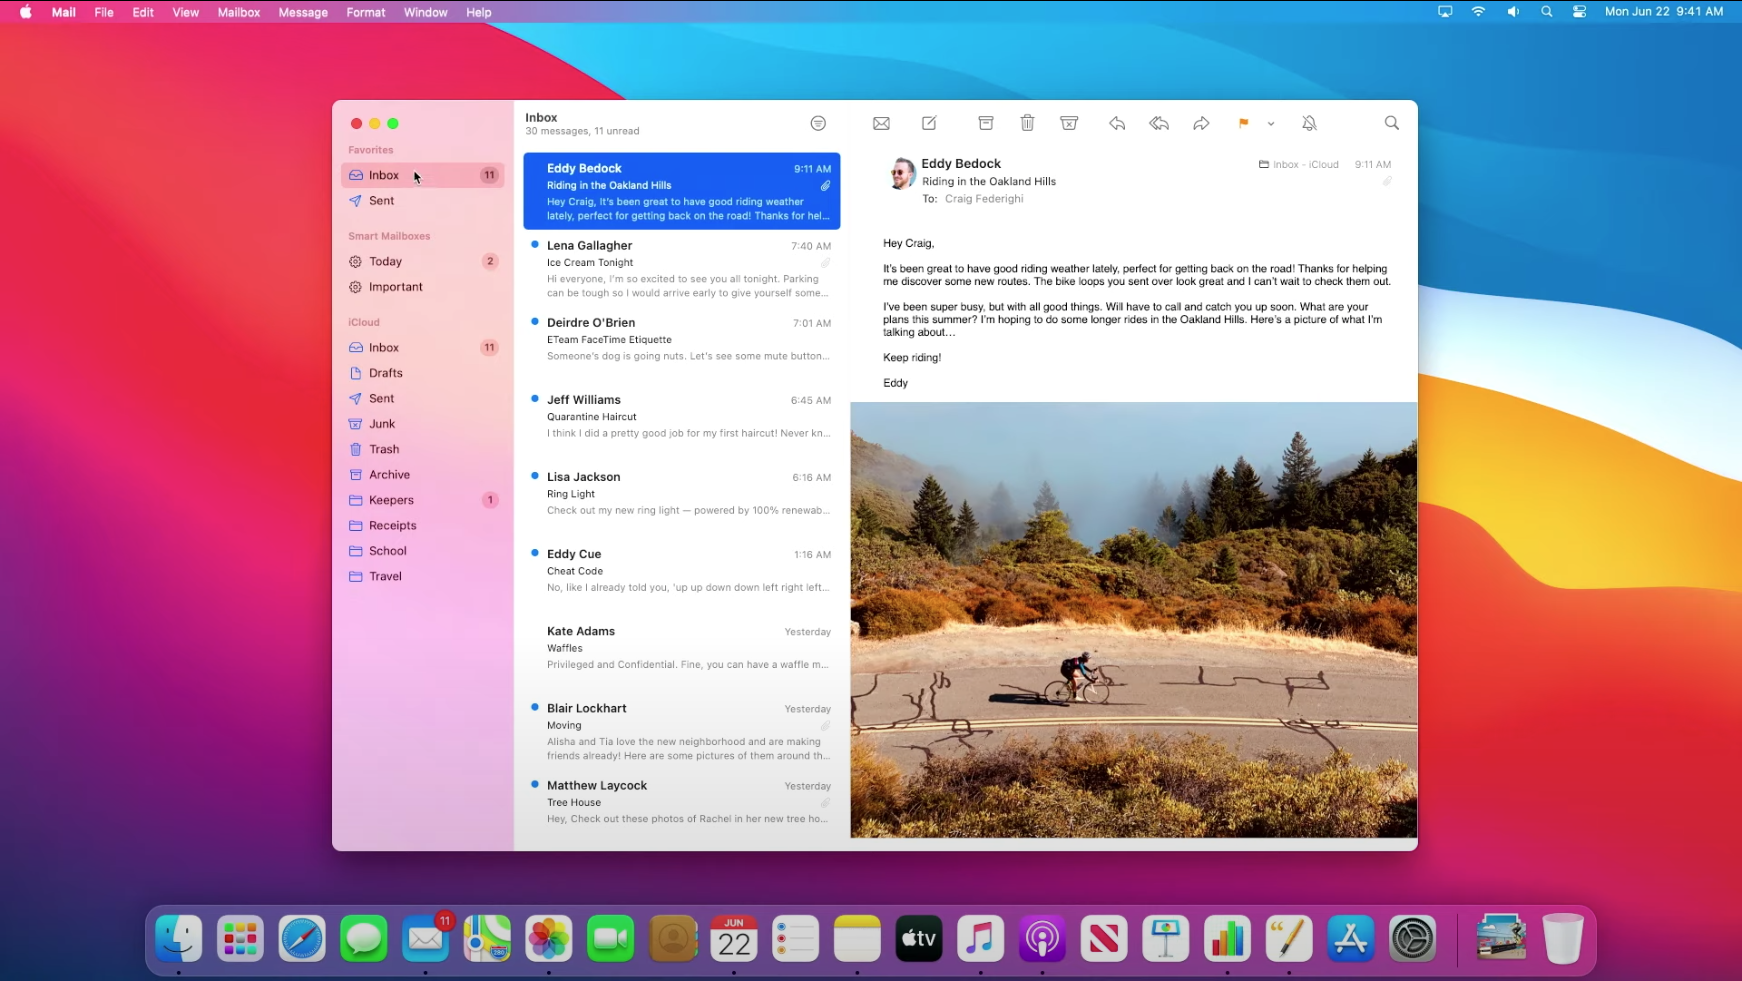Adjust the system volume icon in menu bar
Viewport: 1742px width, 981px height.
[x=1513, y=11]
